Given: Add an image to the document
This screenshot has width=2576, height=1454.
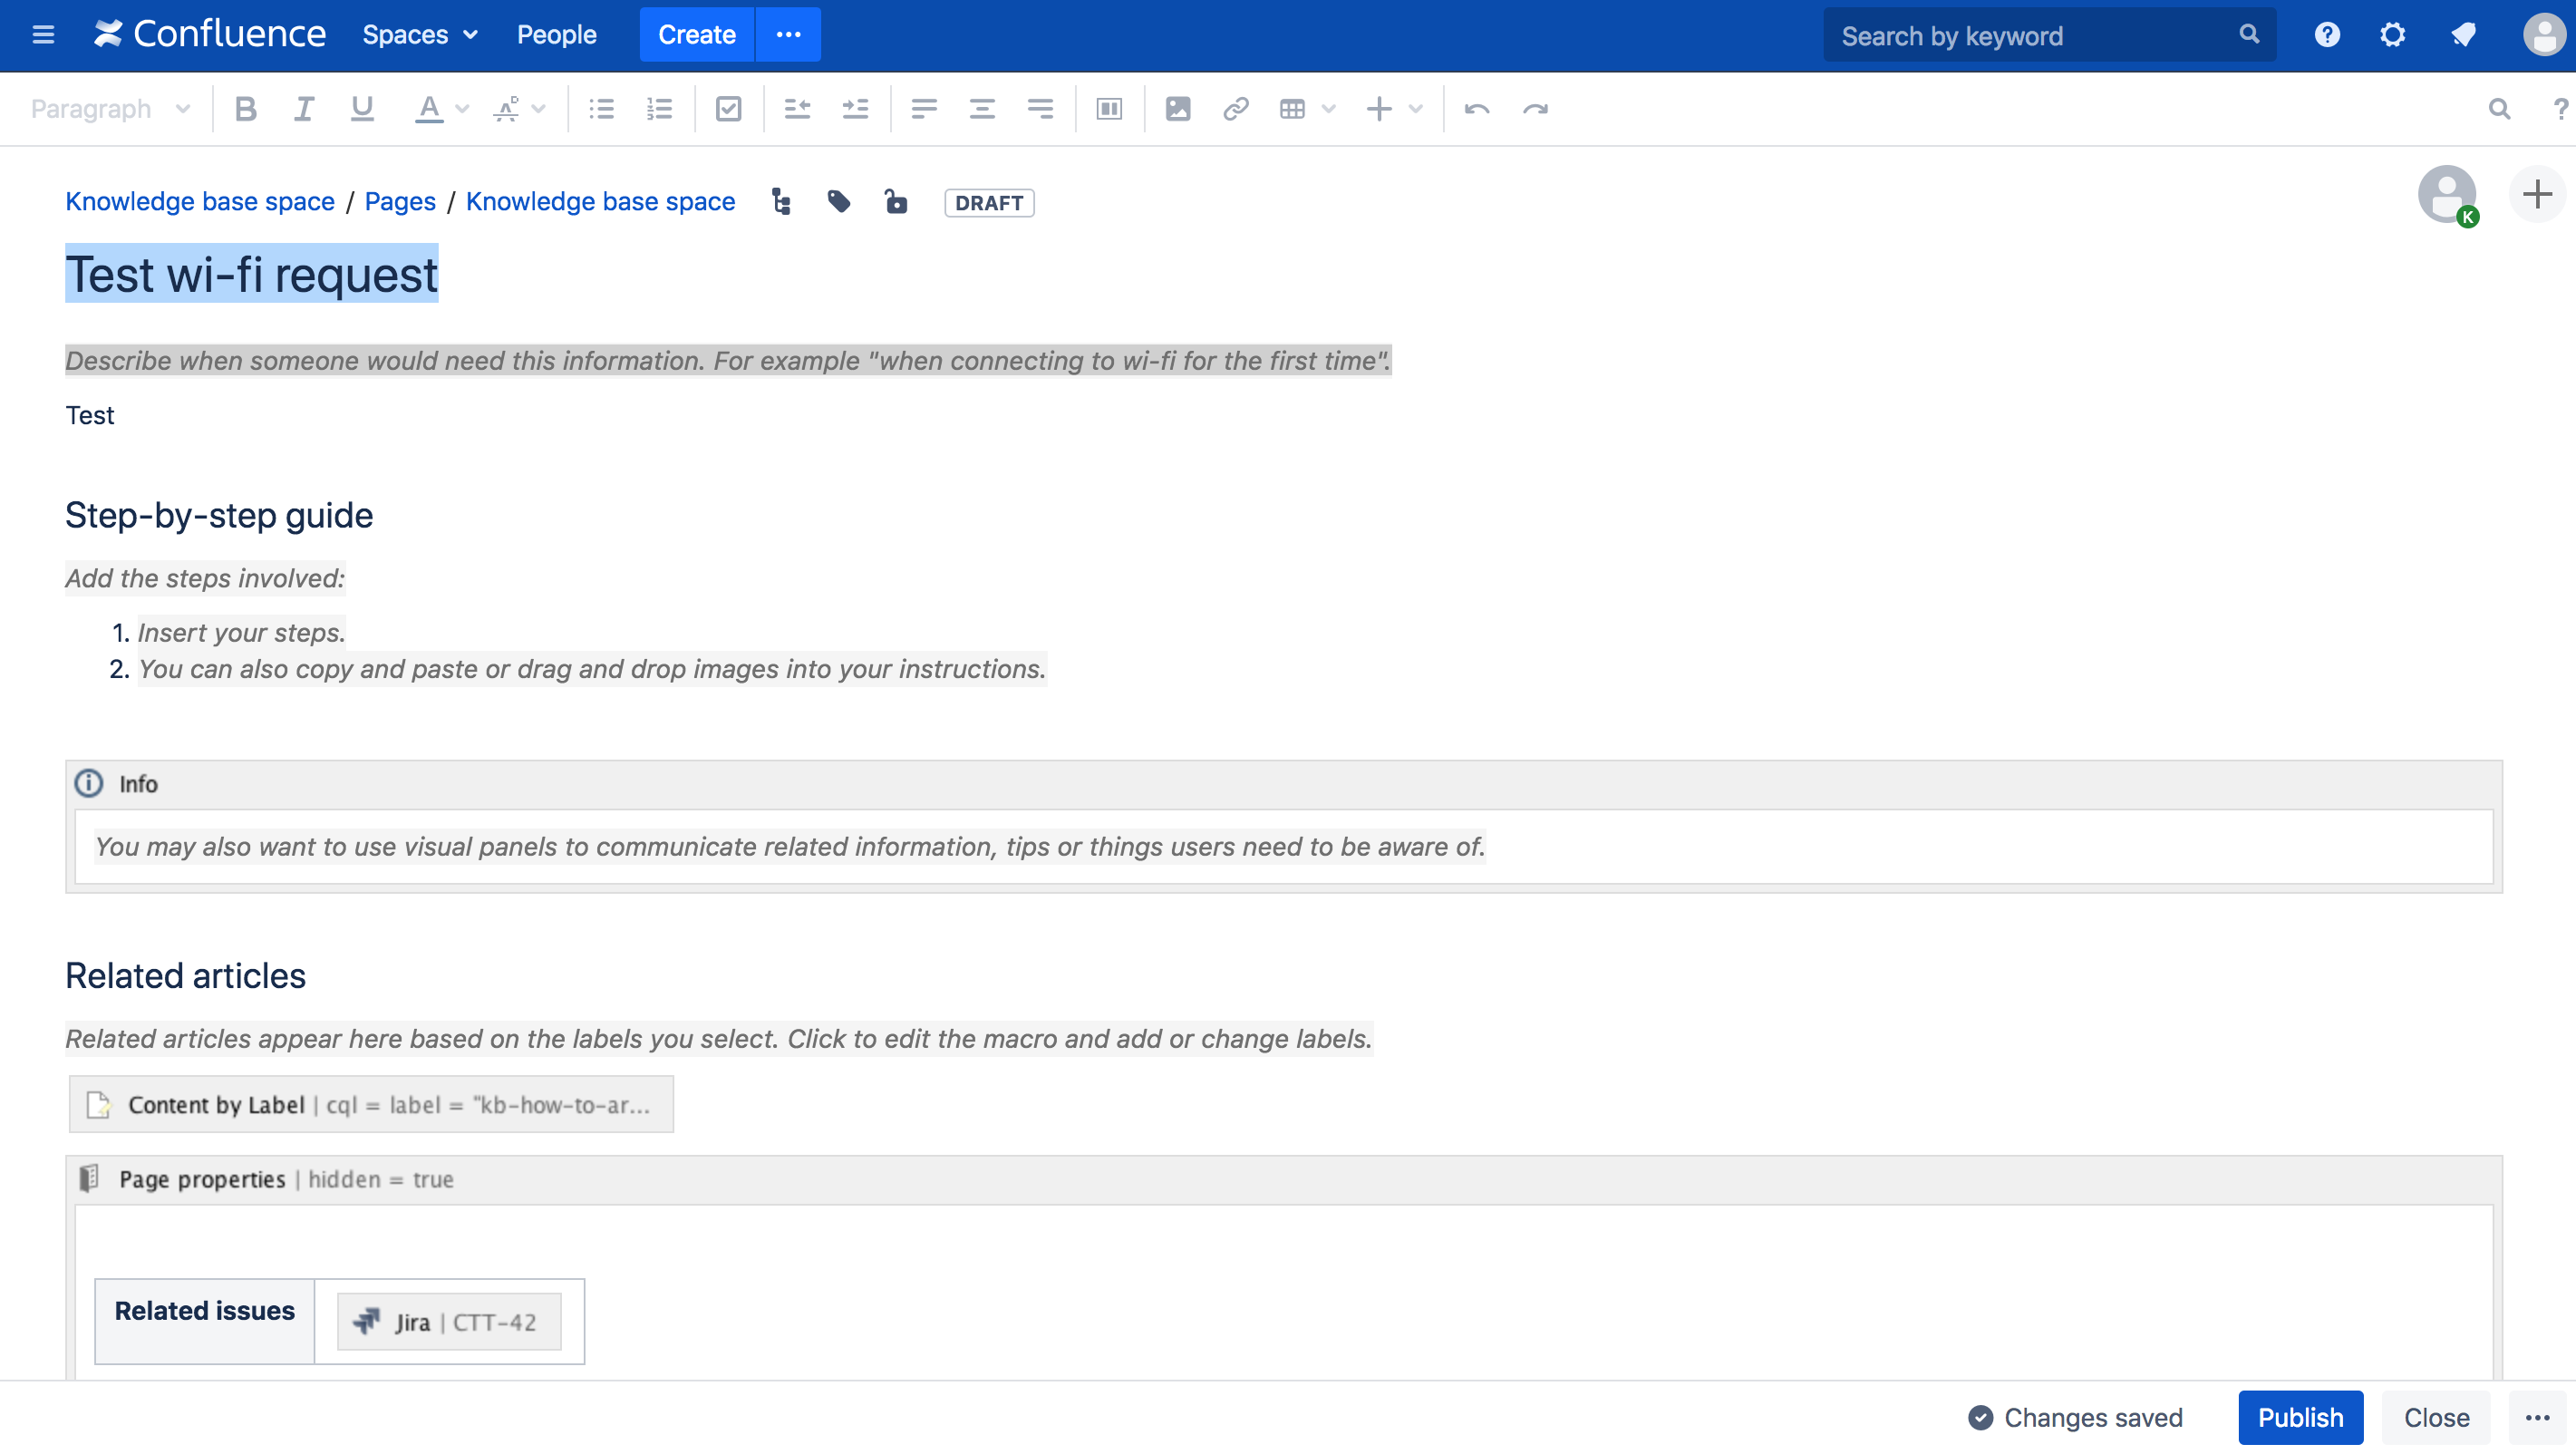Looking at the screenshot, I should pyautogui.click(x=1177, y=108).
